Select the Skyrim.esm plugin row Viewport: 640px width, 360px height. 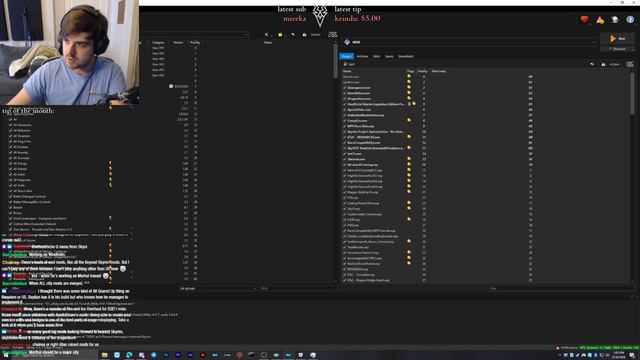point(486,77)
